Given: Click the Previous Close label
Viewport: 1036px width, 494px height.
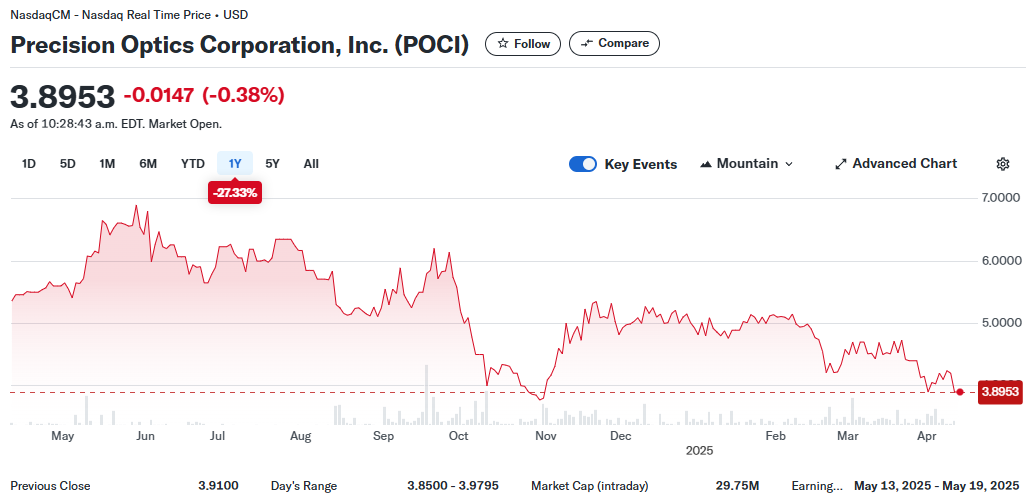Looking at the screenshot, I should (x=50, y=486).
